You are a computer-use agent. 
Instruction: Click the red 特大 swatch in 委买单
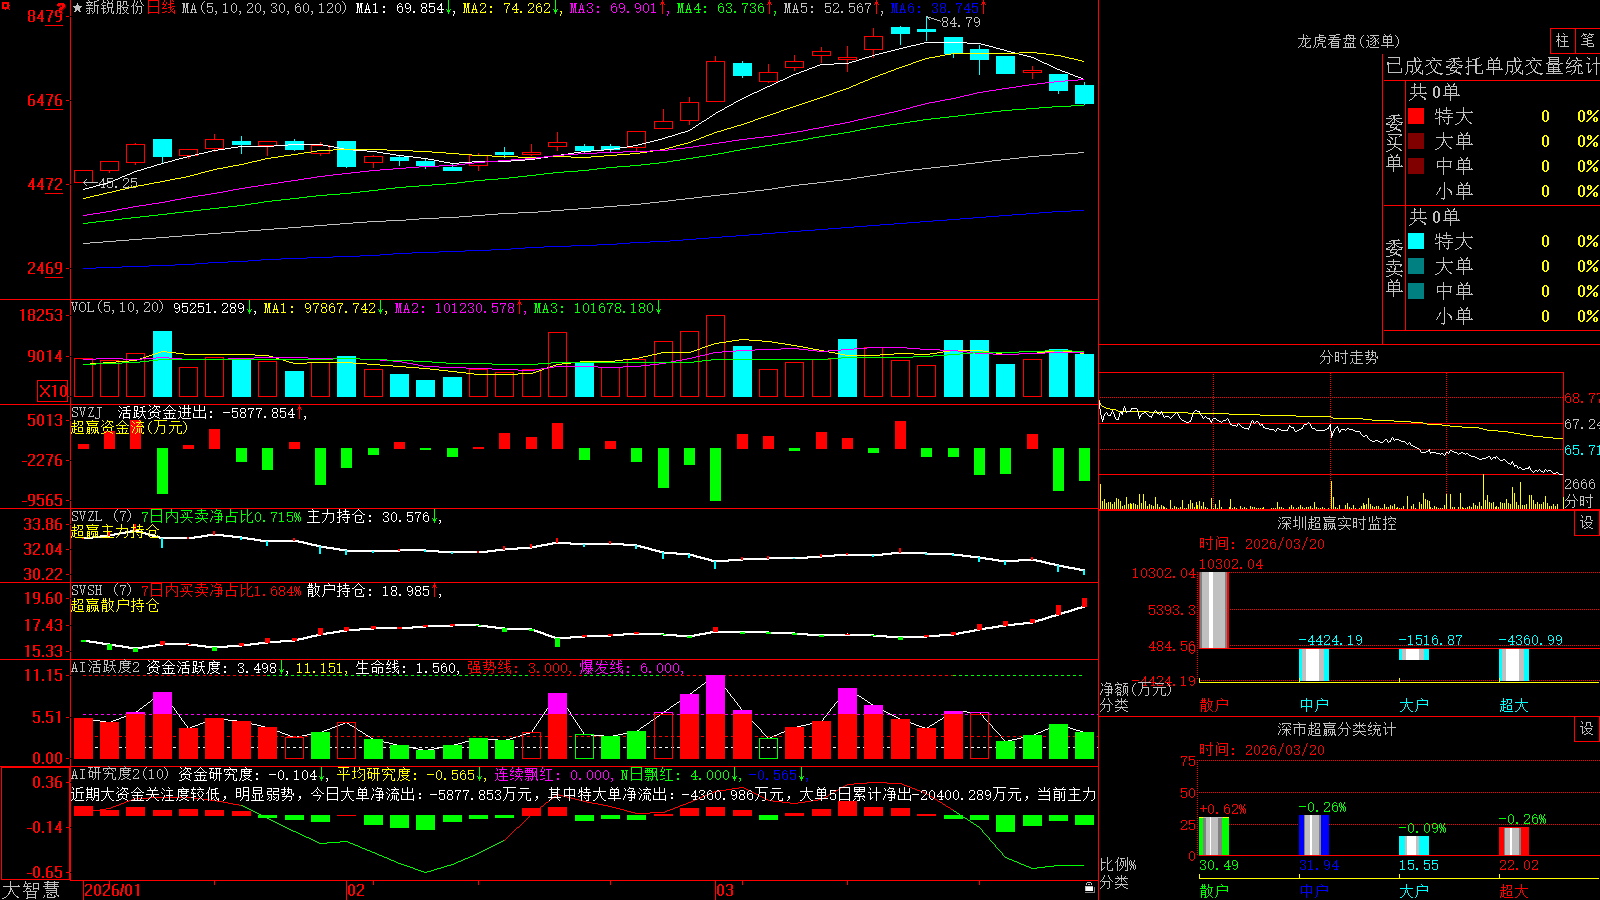(1416, 116)
